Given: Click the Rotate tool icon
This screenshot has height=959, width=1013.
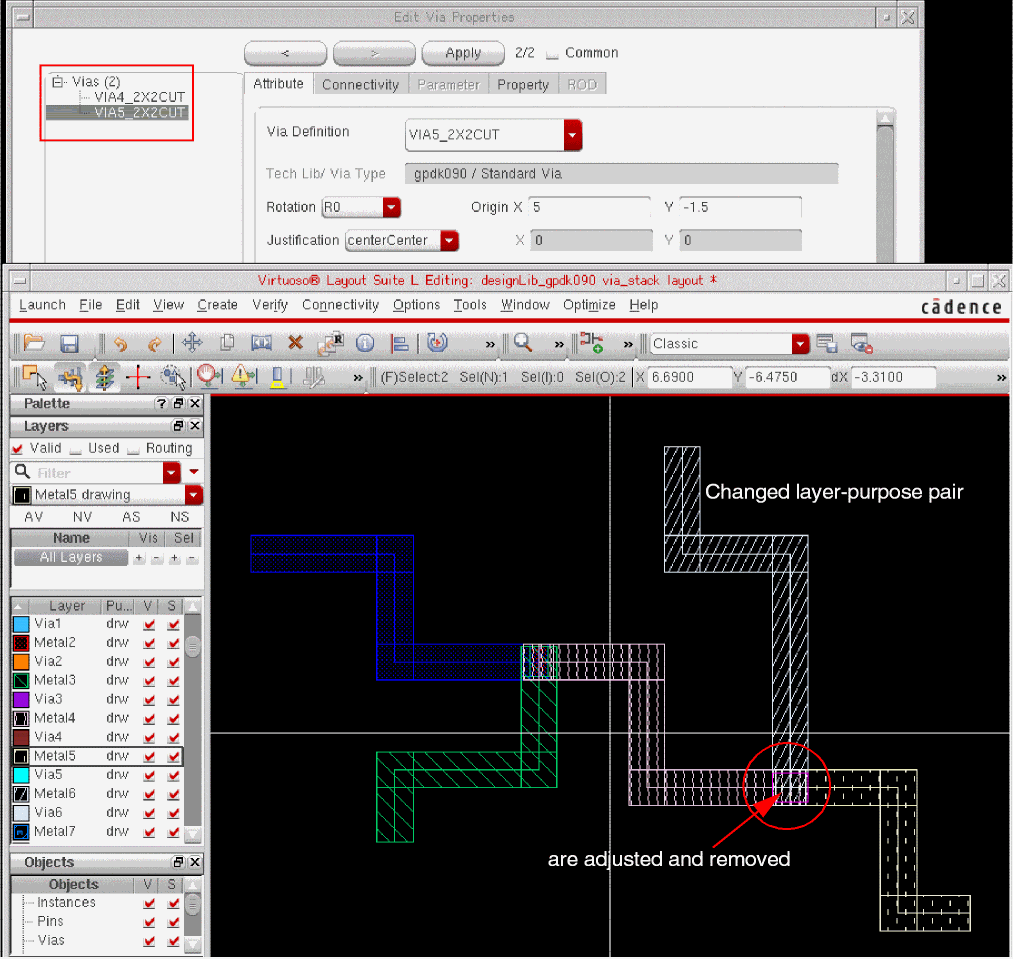Looking at the screenshot, I should (437, 342).
